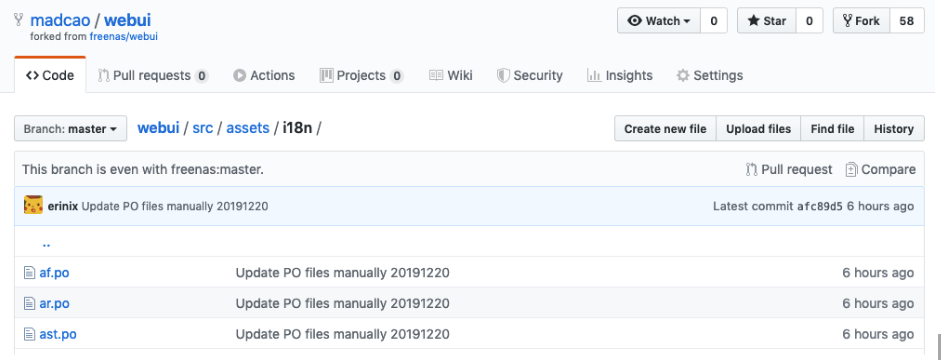Star the repository

tap(766, 21)
